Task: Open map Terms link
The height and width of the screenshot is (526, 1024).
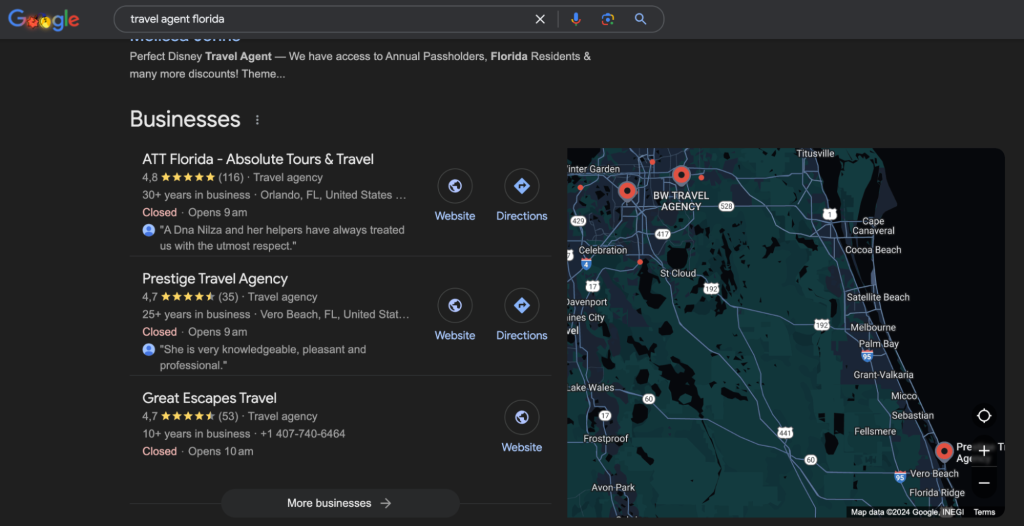Action: point(984,512)
